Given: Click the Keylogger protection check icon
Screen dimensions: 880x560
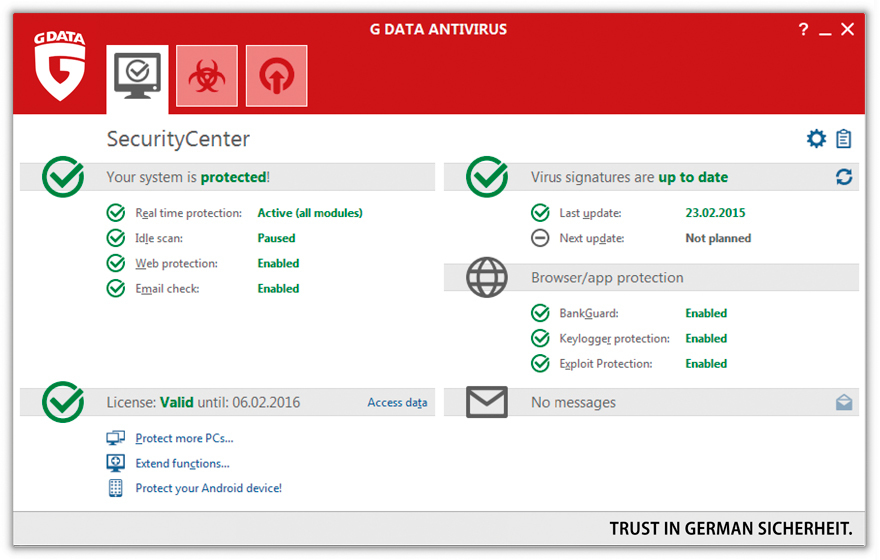Looking at the screenshot, I should tap(540, 338).
